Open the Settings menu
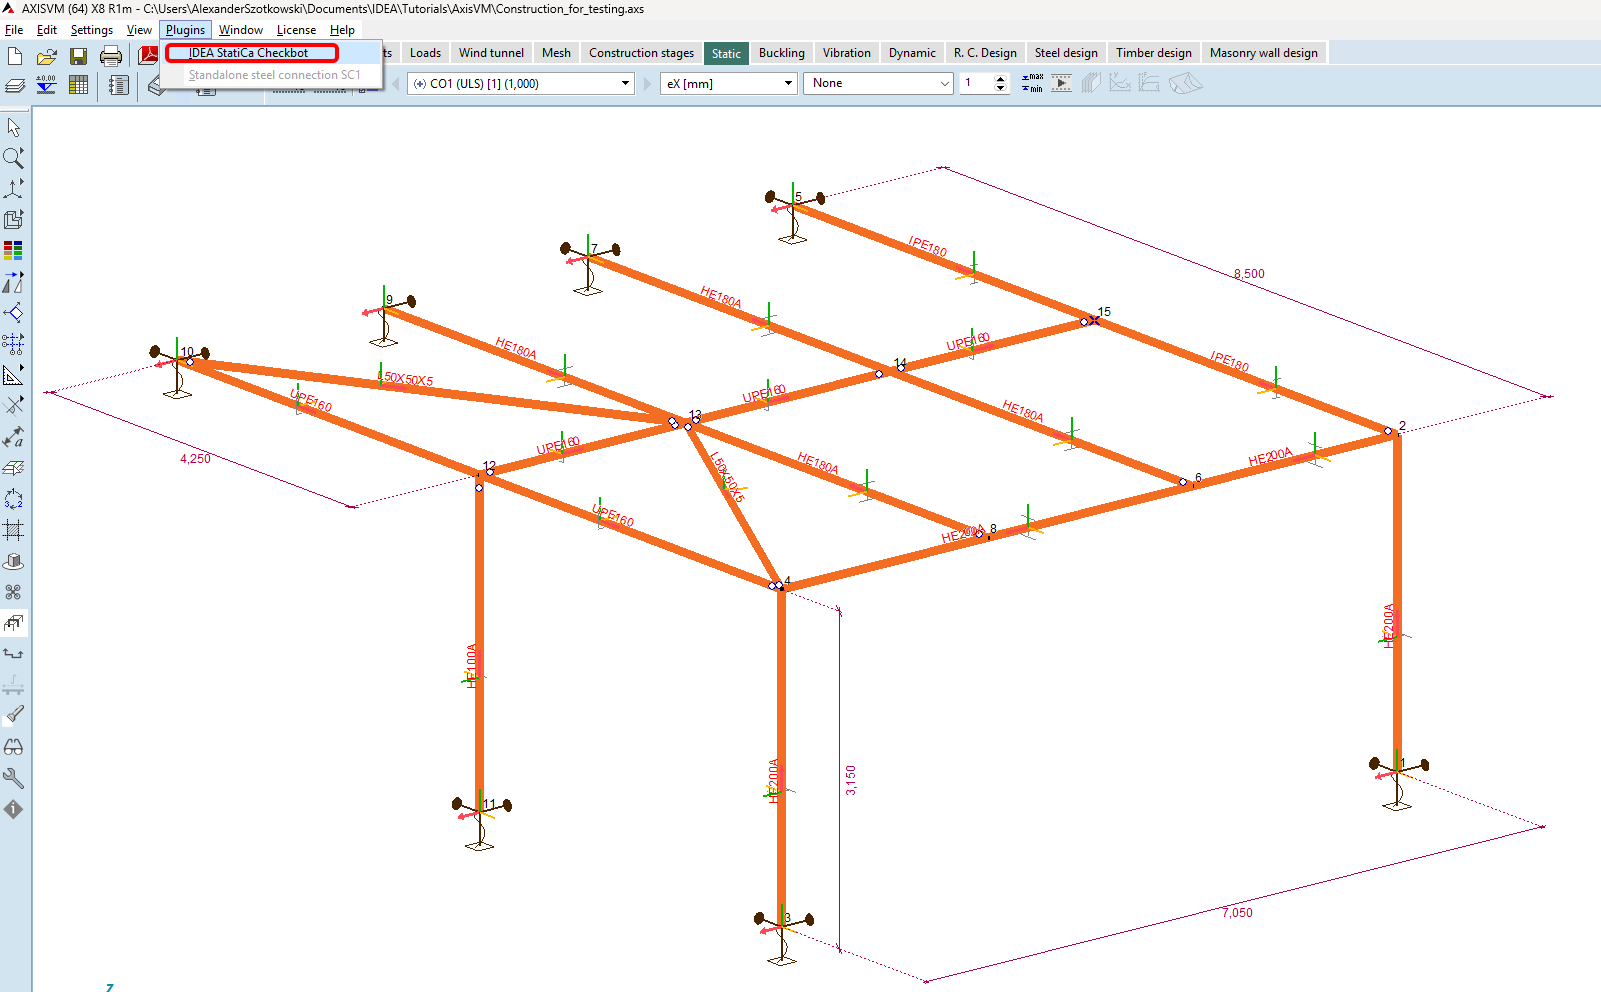 91,30
